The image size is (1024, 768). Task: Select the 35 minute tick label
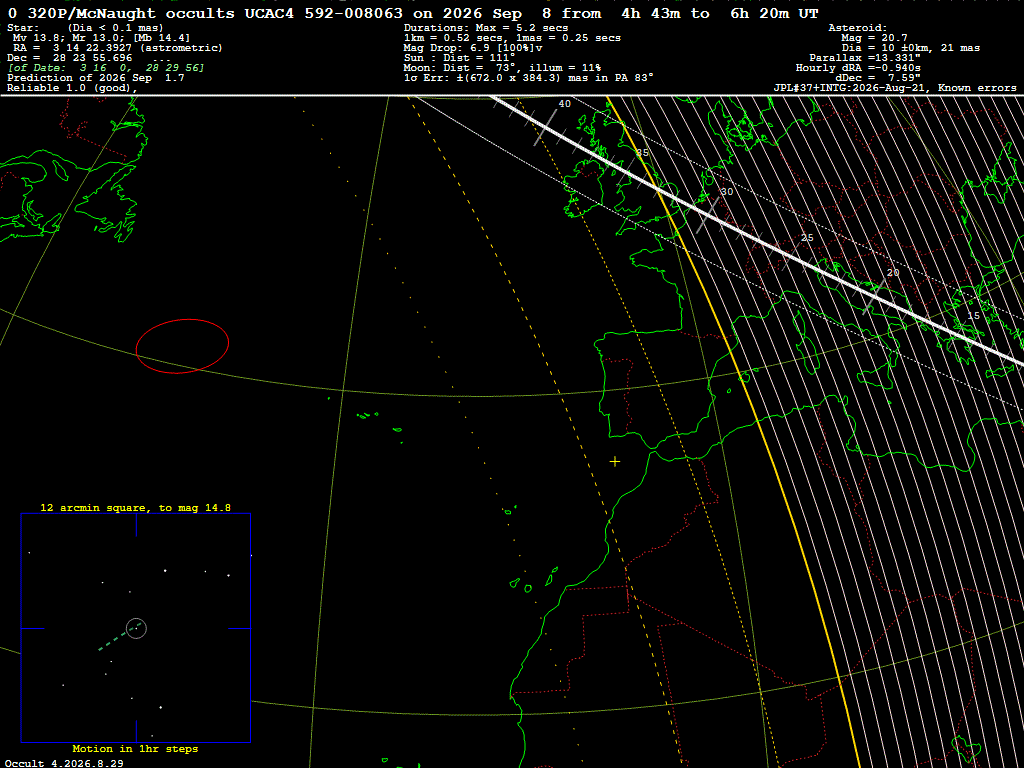(x=643, y=153)
